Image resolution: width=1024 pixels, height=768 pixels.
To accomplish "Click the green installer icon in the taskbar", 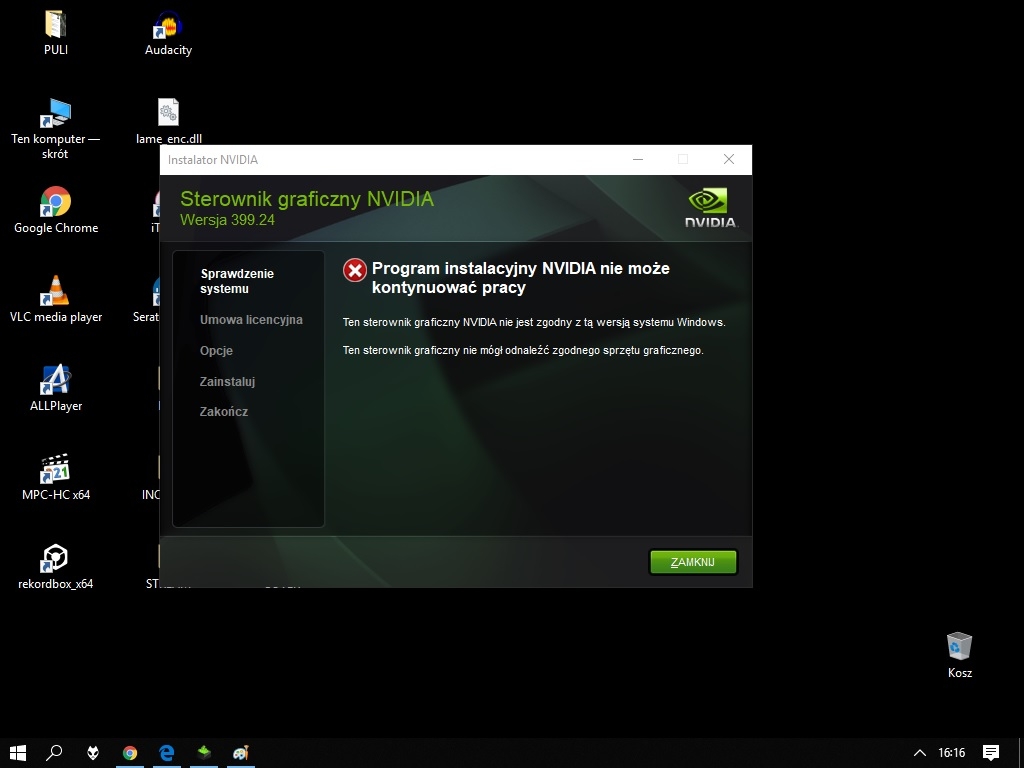I will point(204,753).
